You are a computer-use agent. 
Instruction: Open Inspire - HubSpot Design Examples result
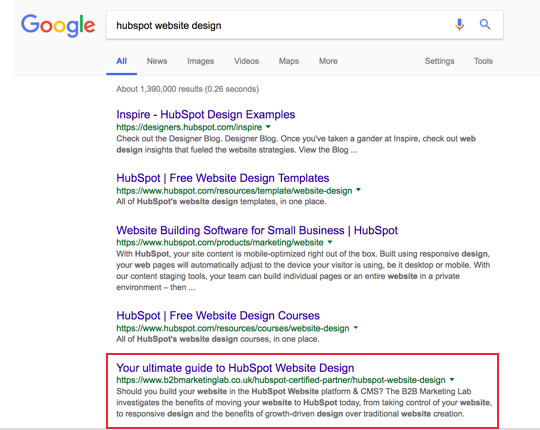206,114
